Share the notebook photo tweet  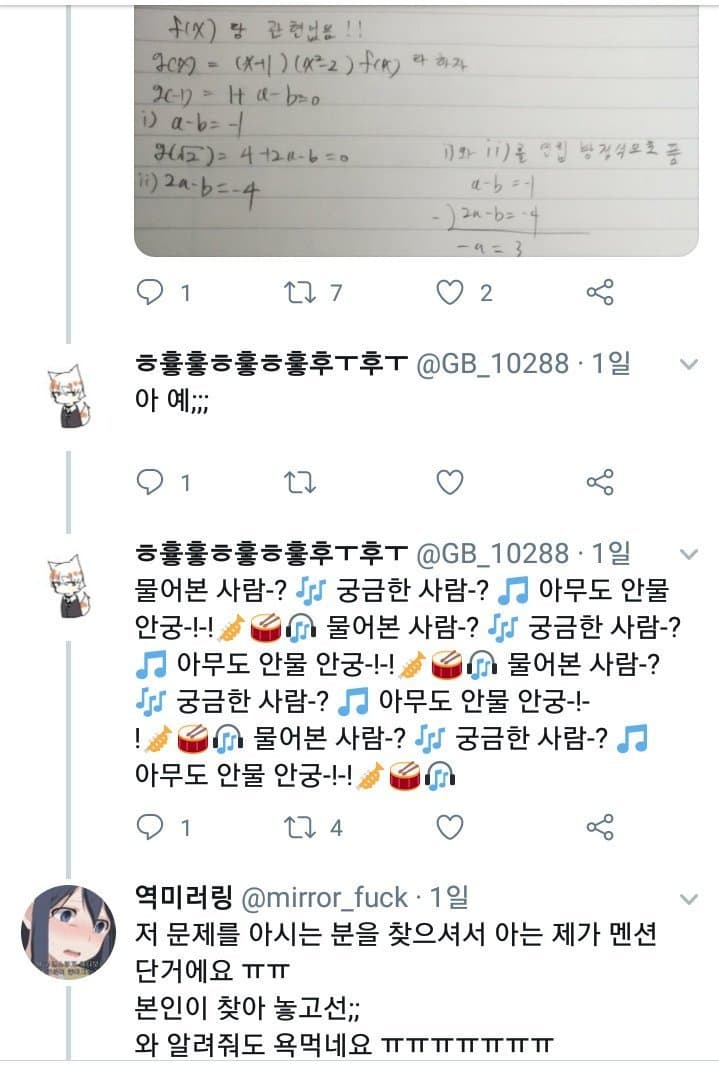coord(599,292)
